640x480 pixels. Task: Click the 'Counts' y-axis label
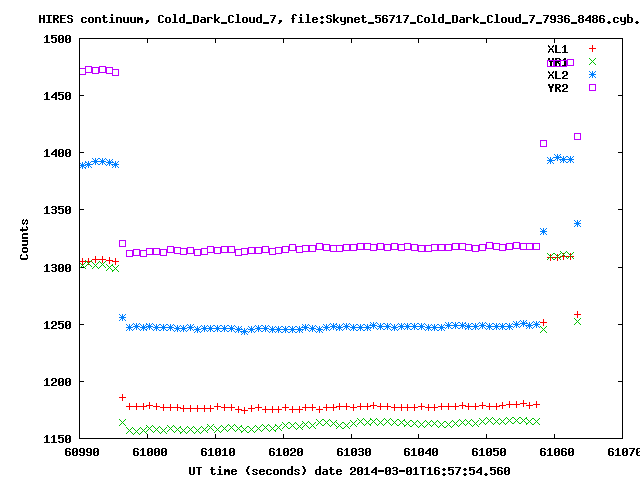click(24, 239)
